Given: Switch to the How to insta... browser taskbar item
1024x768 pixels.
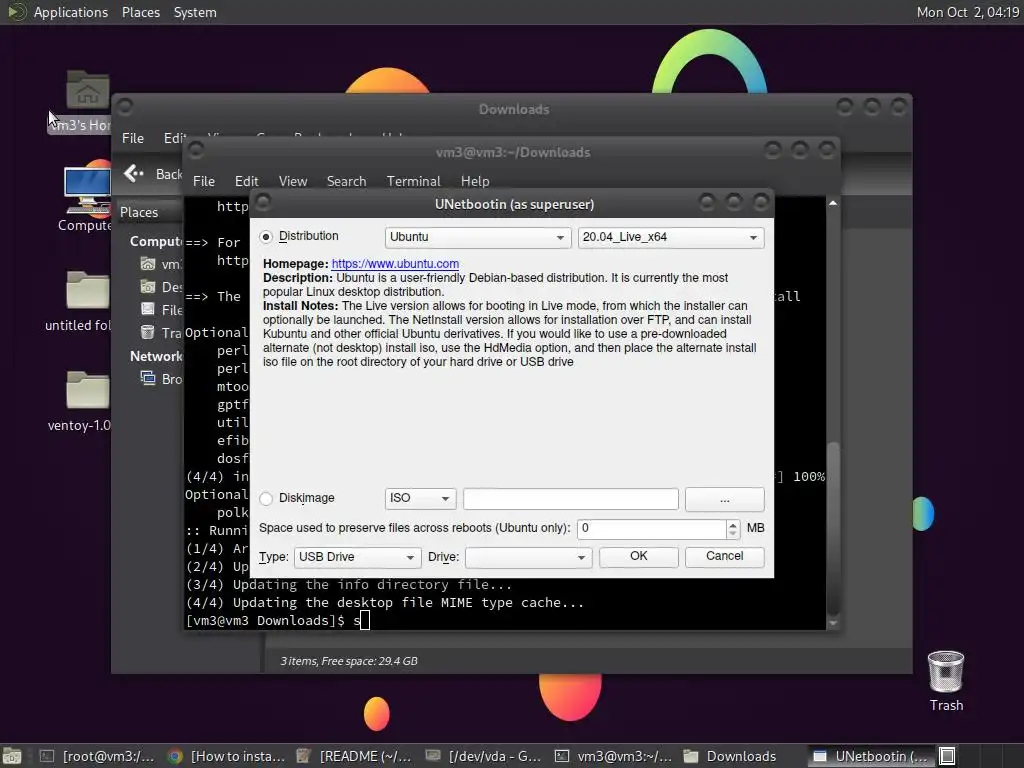Looking at the screenshot, I should point(226,756).
